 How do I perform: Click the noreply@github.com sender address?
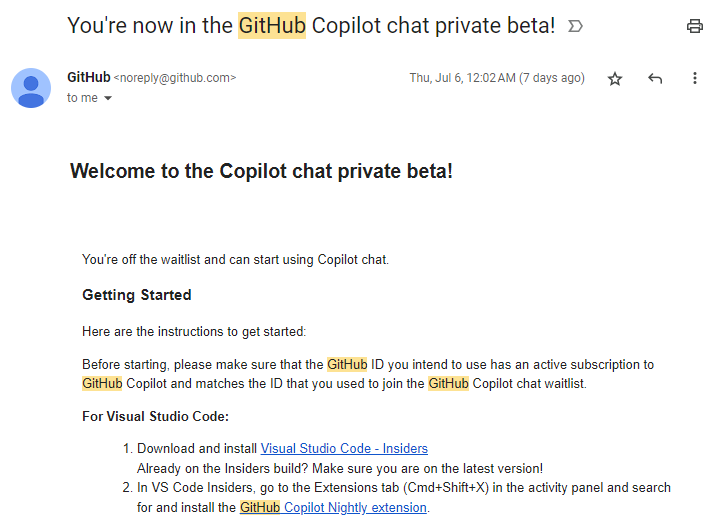click(x=175, y=78)
